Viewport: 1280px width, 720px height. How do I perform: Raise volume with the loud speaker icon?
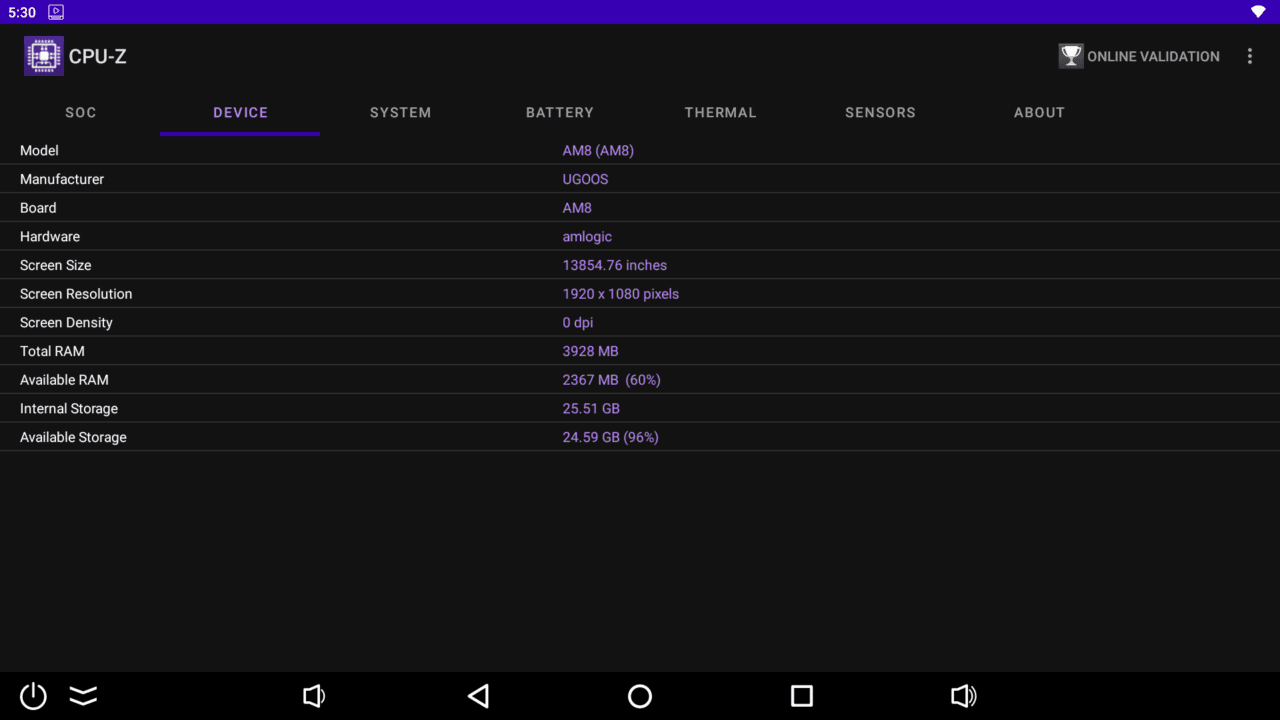(963, 696)
